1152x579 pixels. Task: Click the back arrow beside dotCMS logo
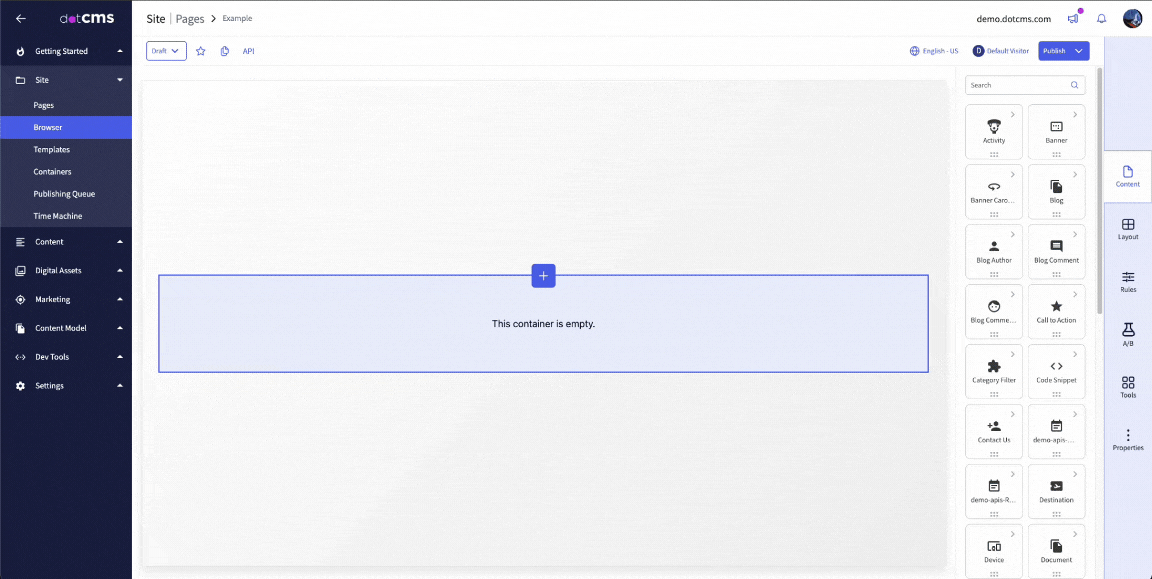tap(20, 18)
